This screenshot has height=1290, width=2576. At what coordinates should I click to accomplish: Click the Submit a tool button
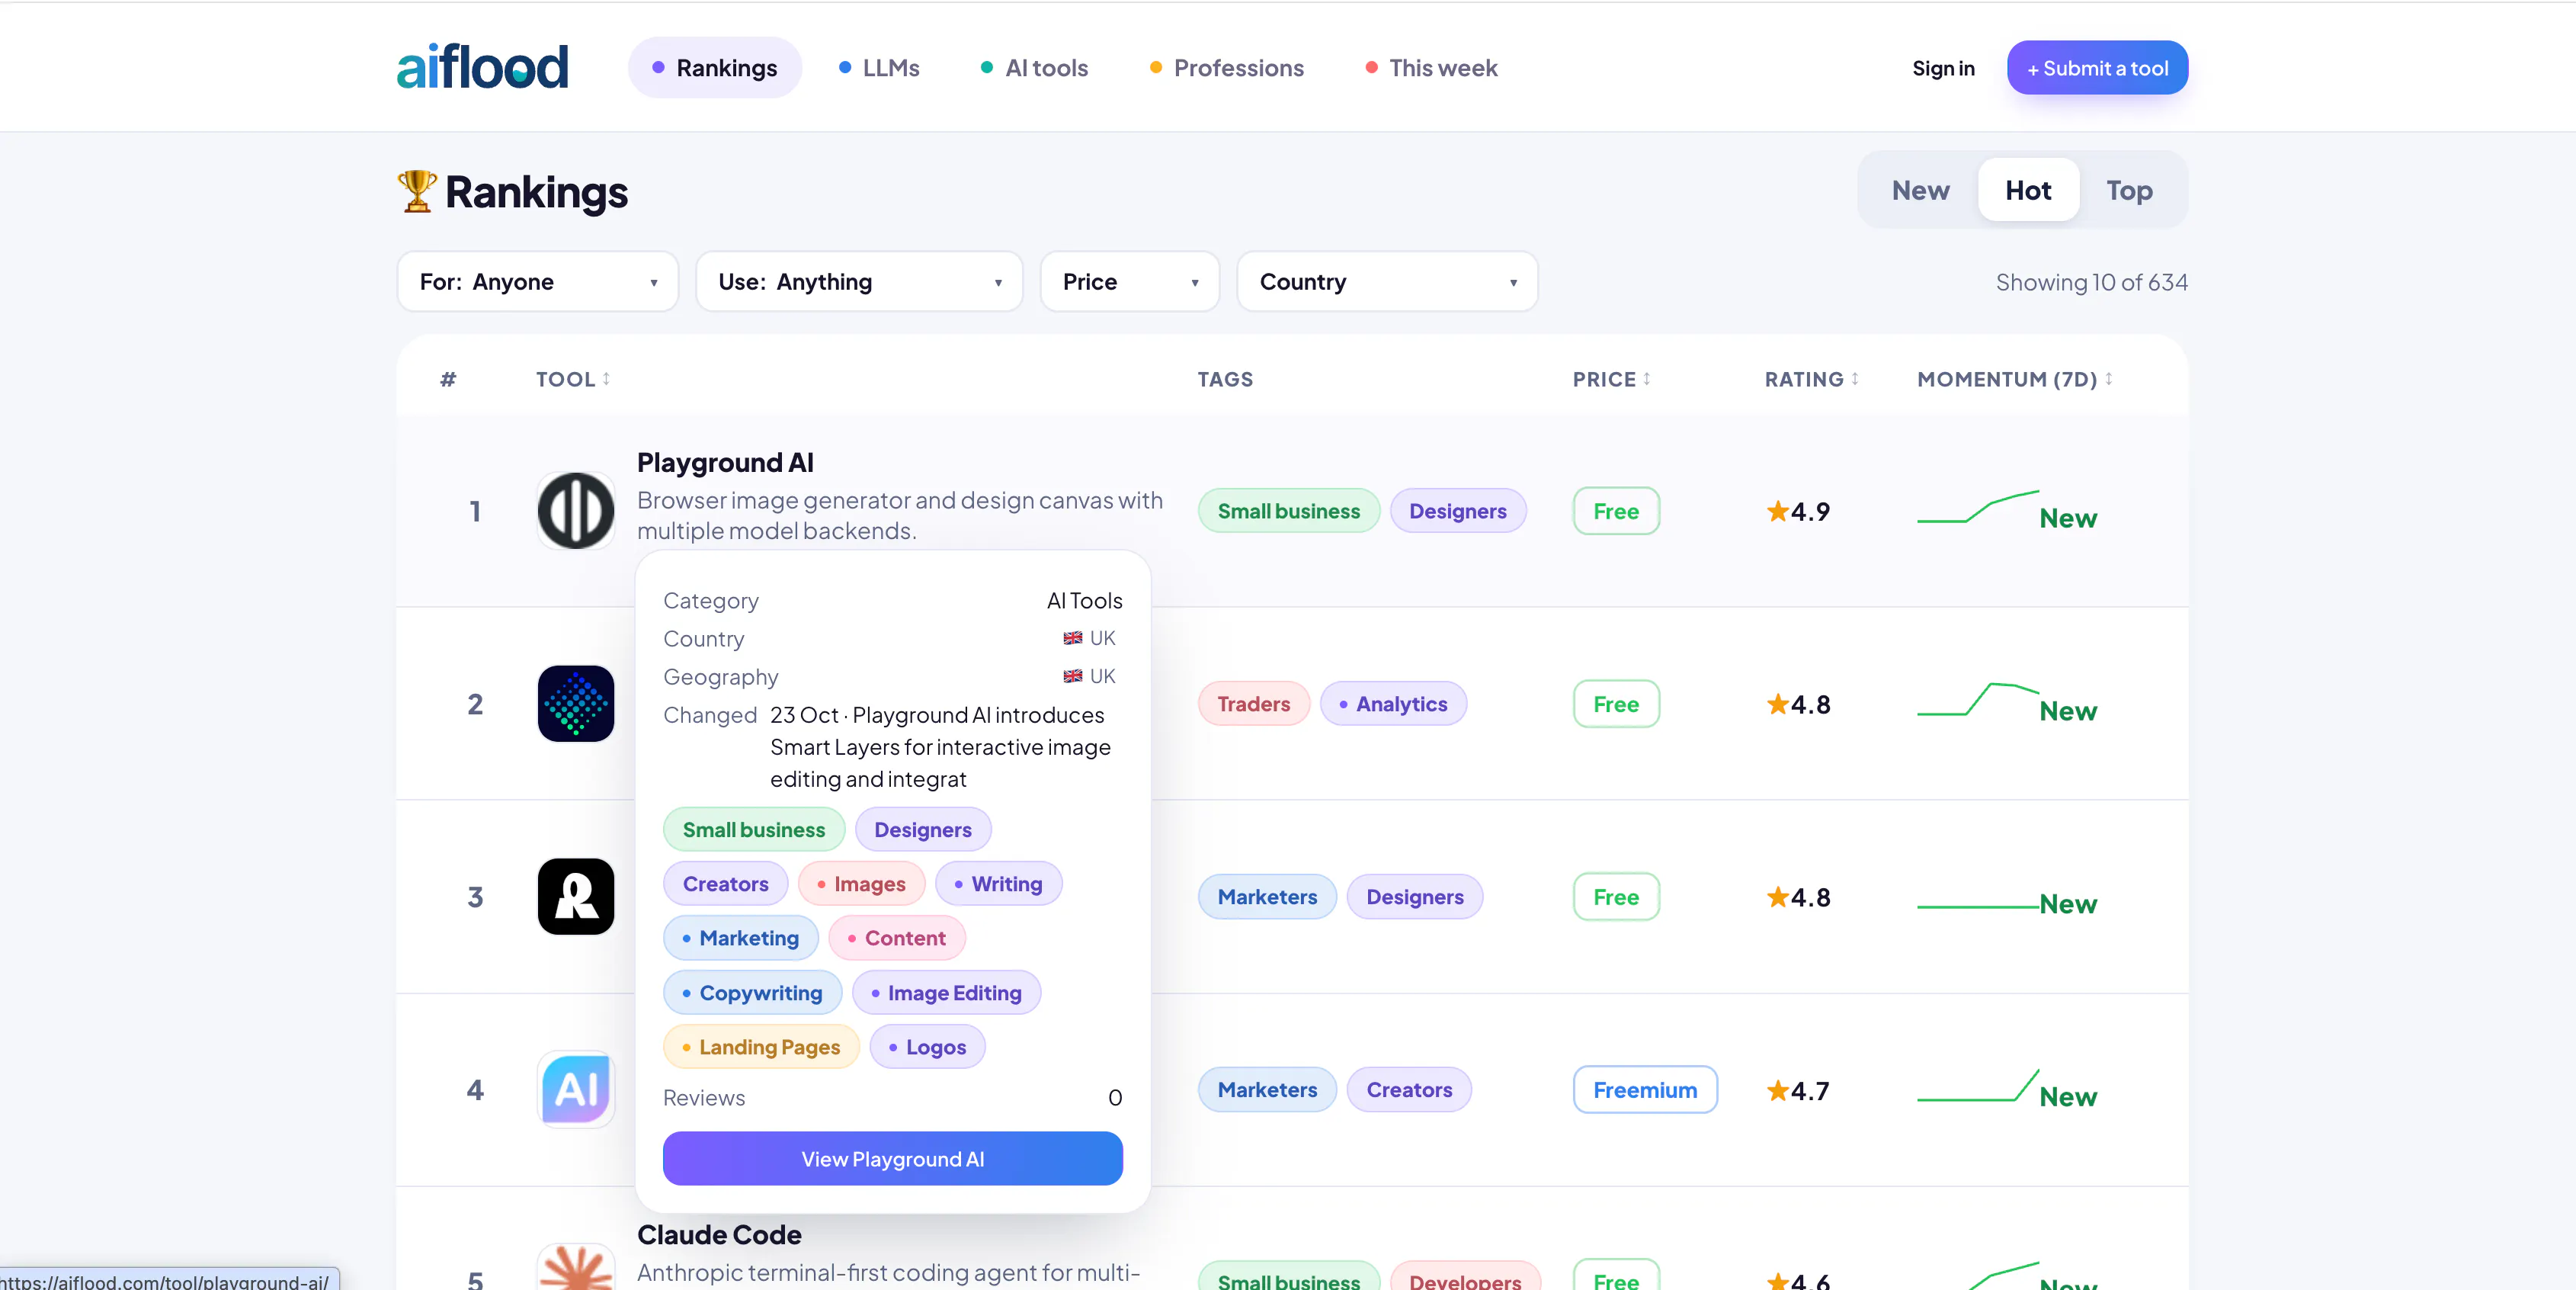pyautogui.click(x=2097, y=68)
